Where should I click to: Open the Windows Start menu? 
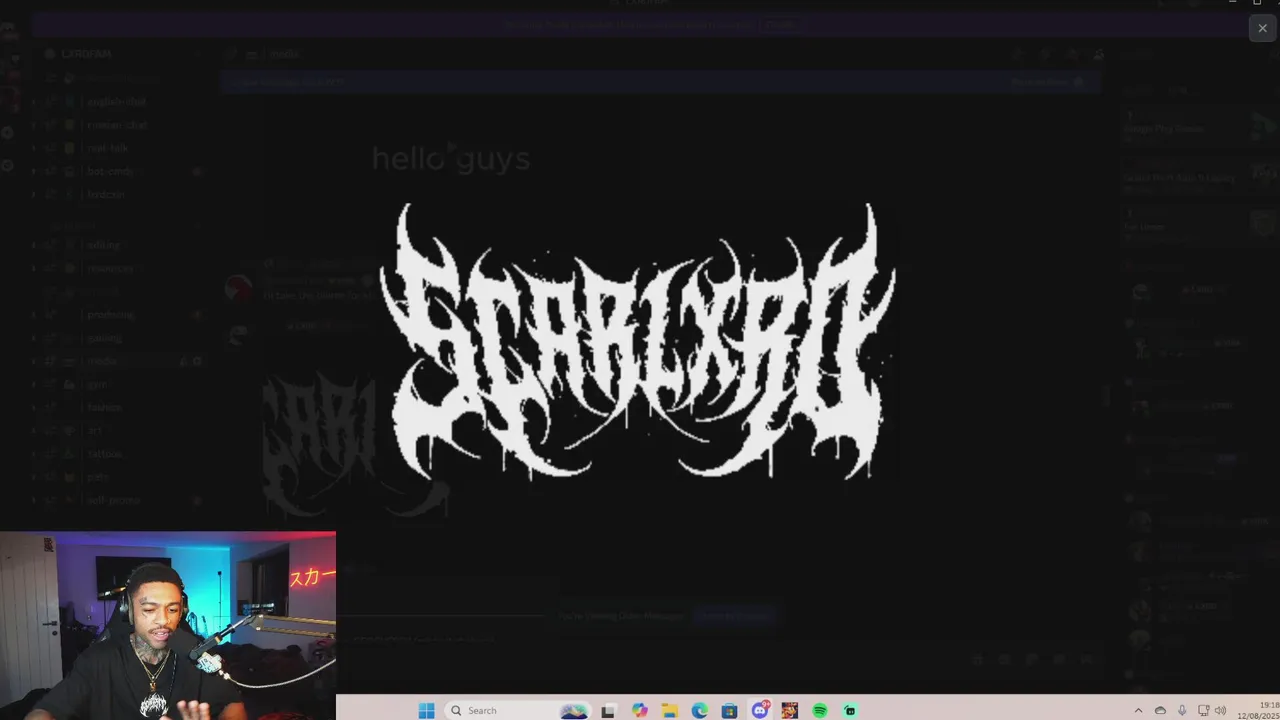point(426,710)
